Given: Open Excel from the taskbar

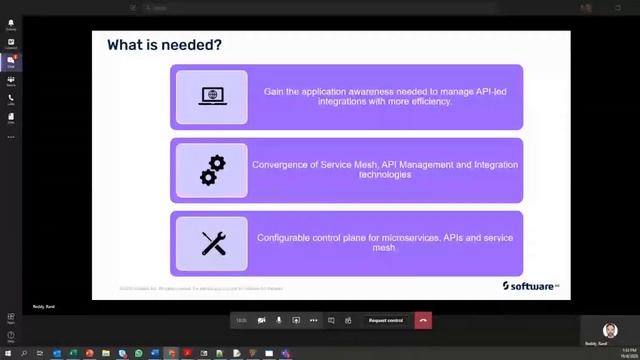Looking at the screenshot, I should (x=73, y=353).
